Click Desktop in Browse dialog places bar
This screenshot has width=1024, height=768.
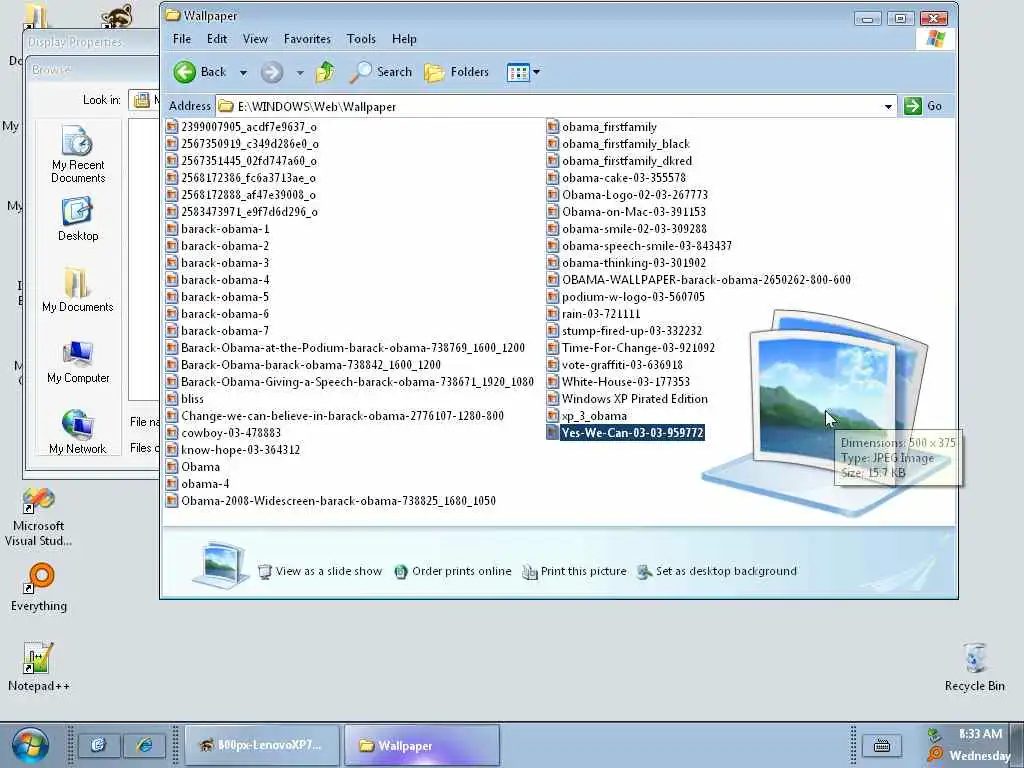point(78,221)
